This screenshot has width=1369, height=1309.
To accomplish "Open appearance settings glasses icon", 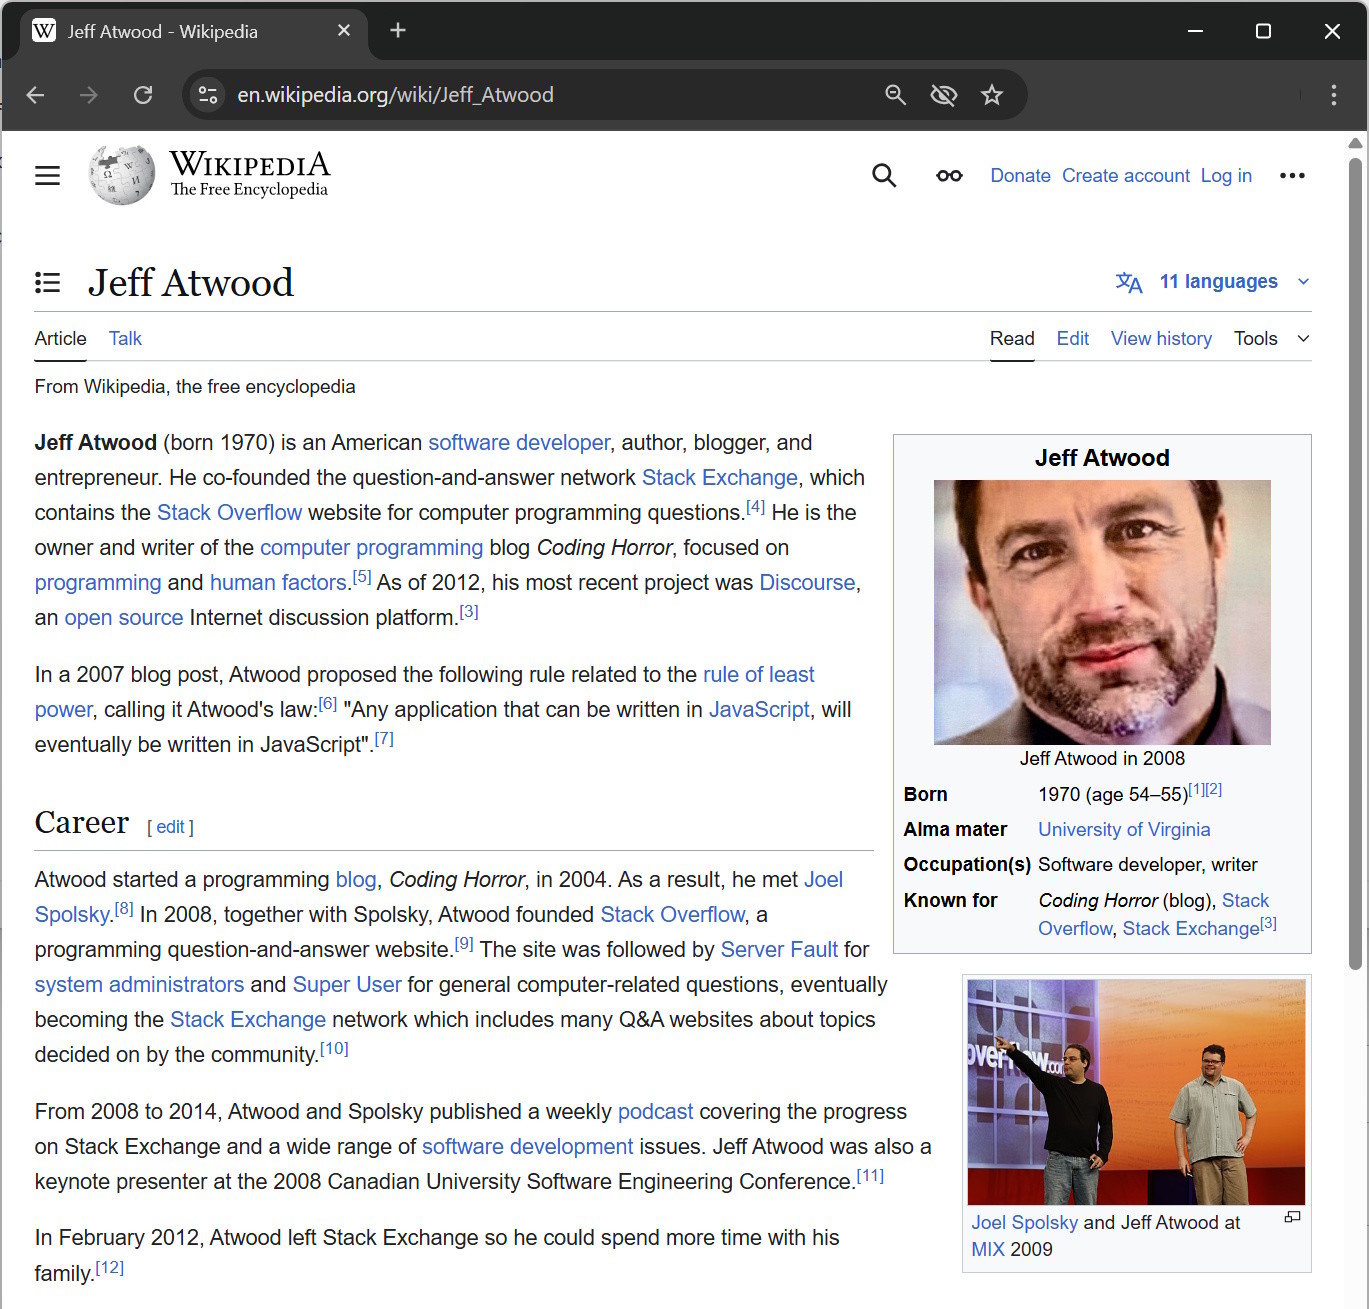I will pyautogui.click(x=948, y=176).
